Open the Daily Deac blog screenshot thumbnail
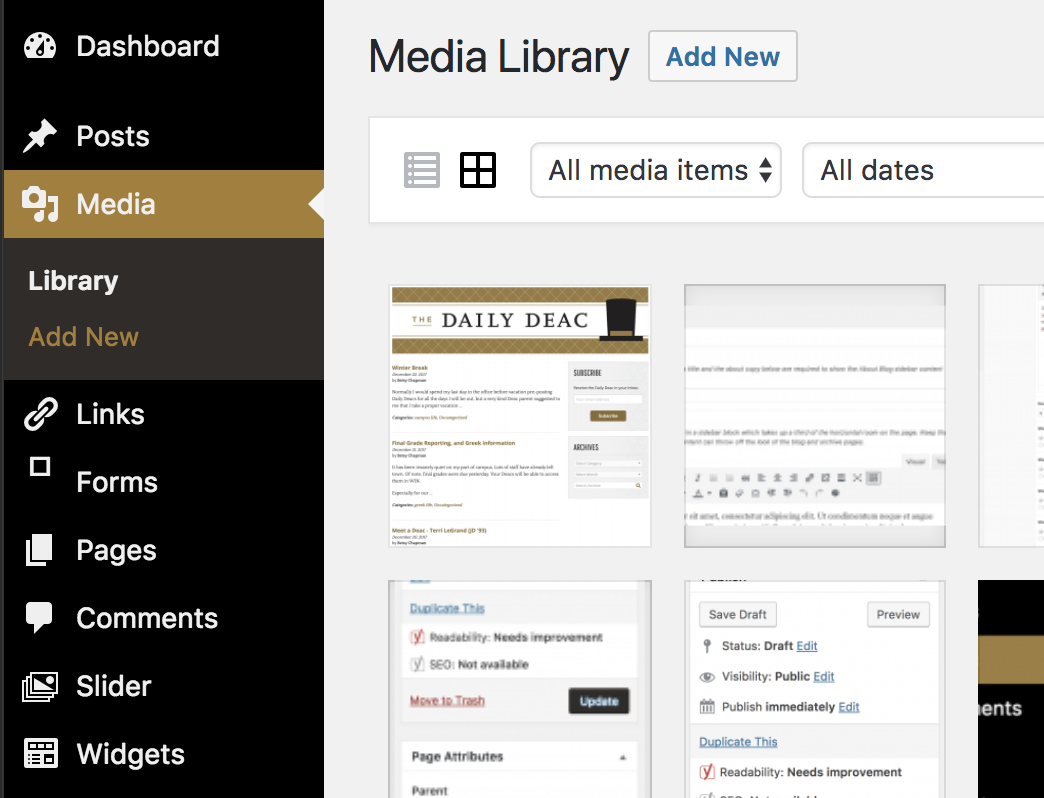Viewport: 1044px width, 798px height. [x=520, y=417]
